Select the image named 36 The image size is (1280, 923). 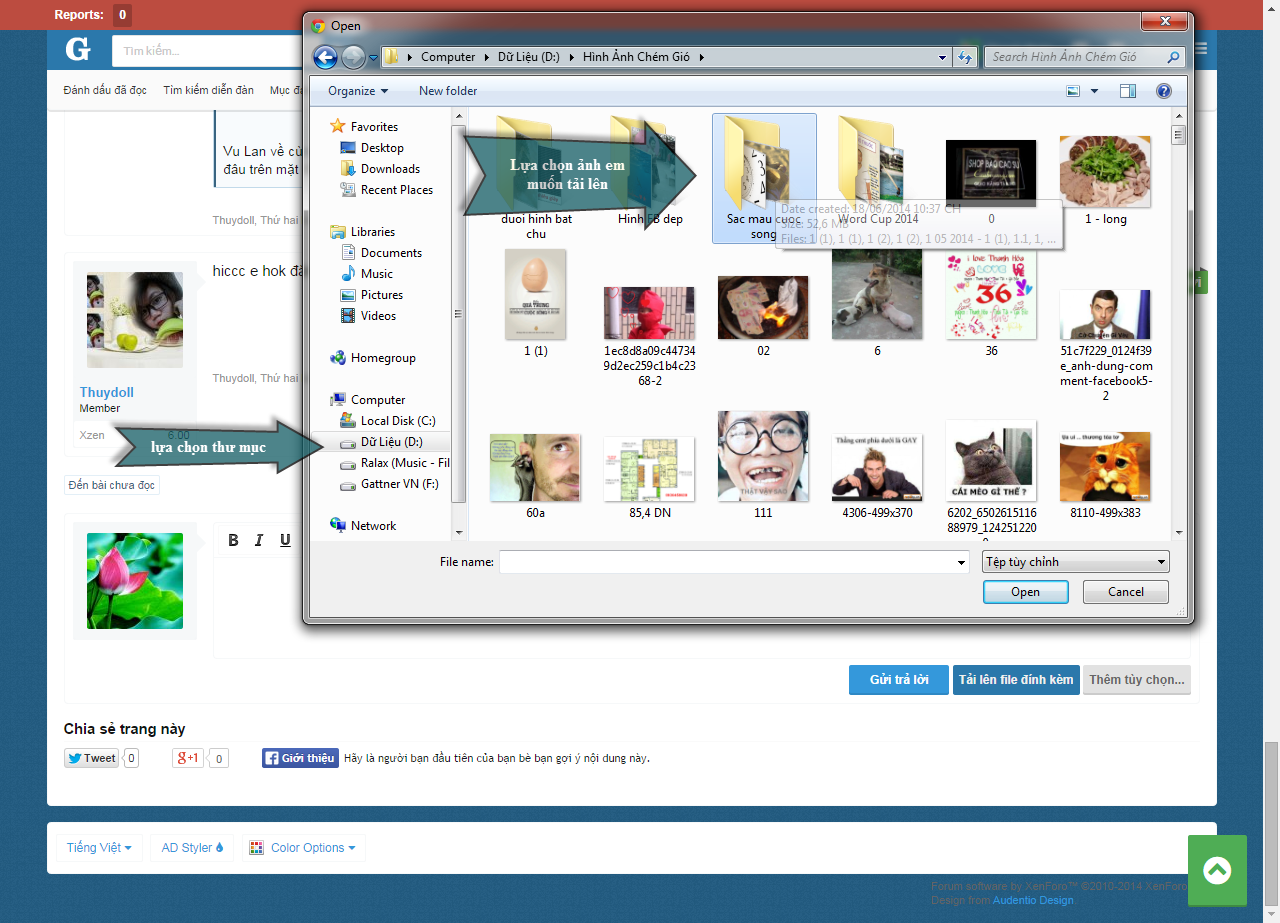point(991,303)
